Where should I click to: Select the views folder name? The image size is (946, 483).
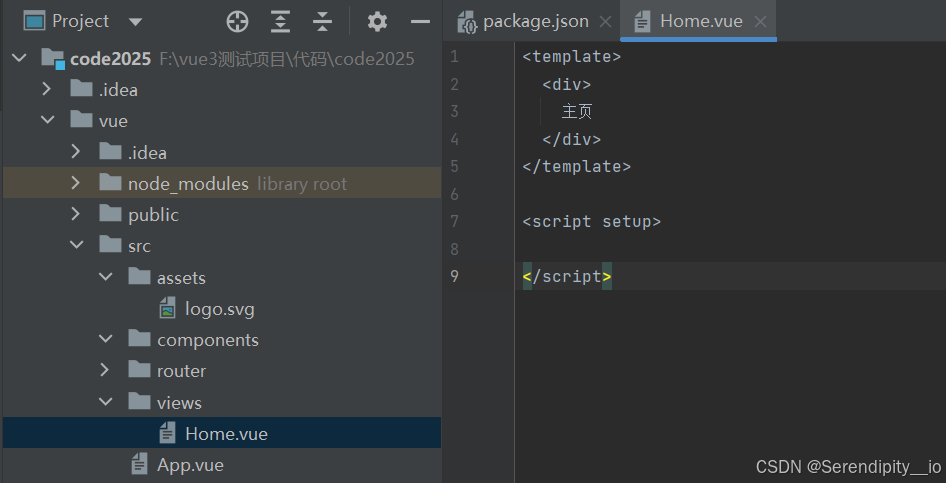coord(179,402)
